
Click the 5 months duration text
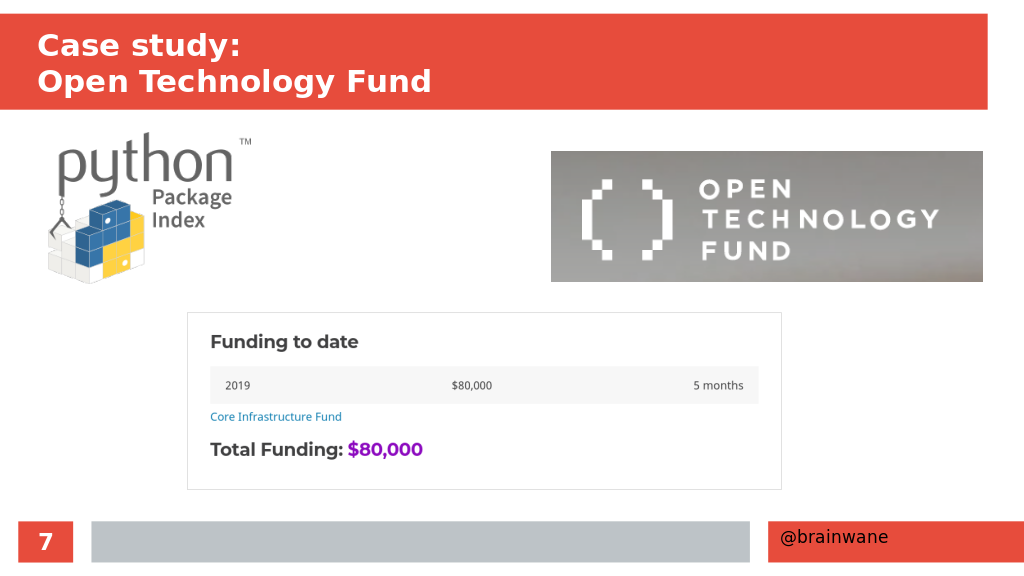[x=718, y=385]
